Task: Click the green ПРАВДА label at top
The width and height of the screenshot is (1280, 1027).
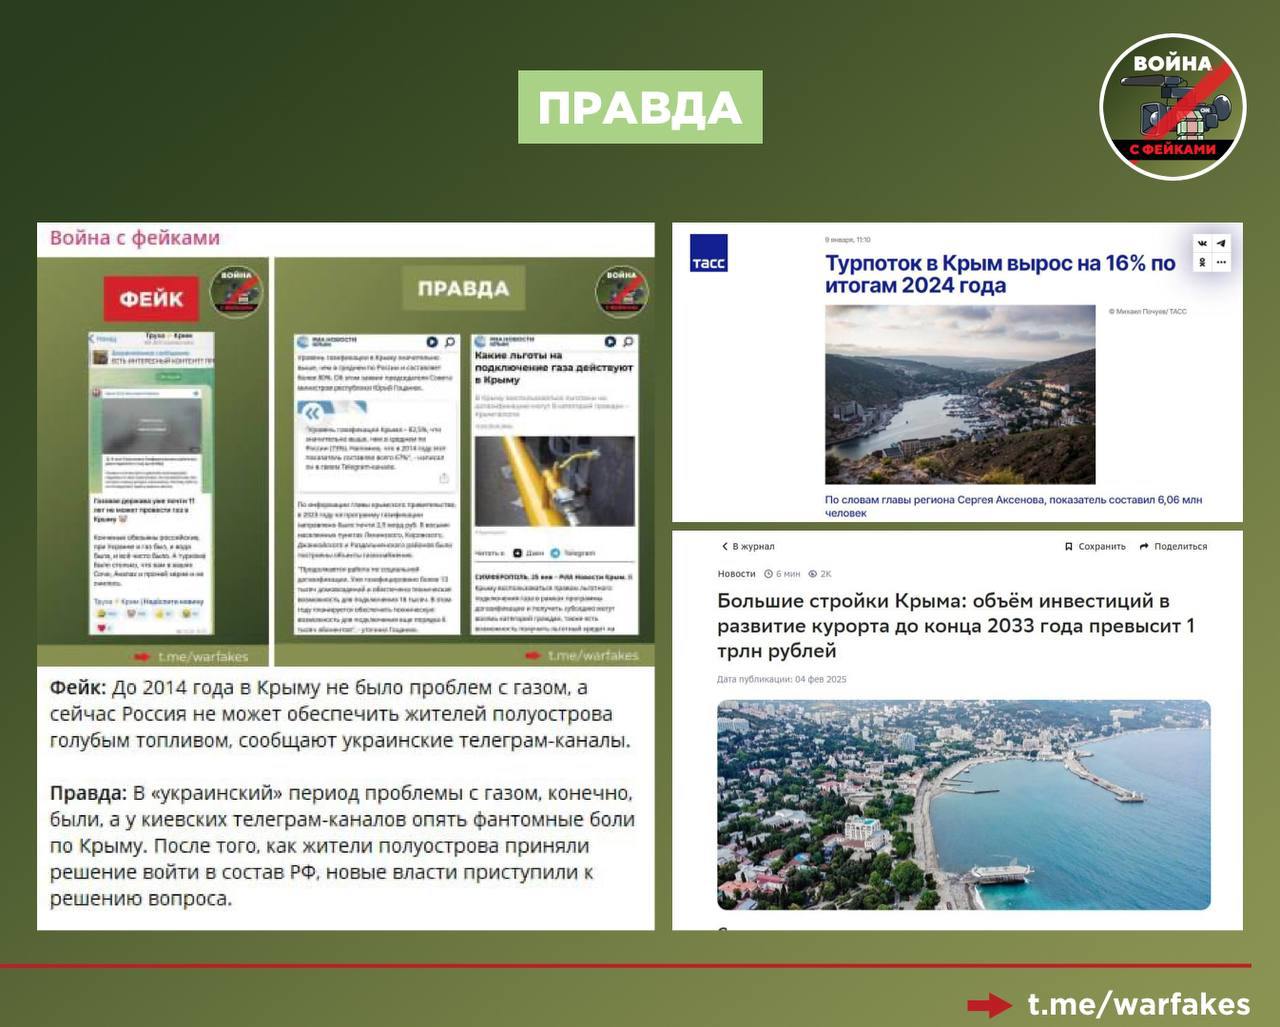Action: click(640, 107)
